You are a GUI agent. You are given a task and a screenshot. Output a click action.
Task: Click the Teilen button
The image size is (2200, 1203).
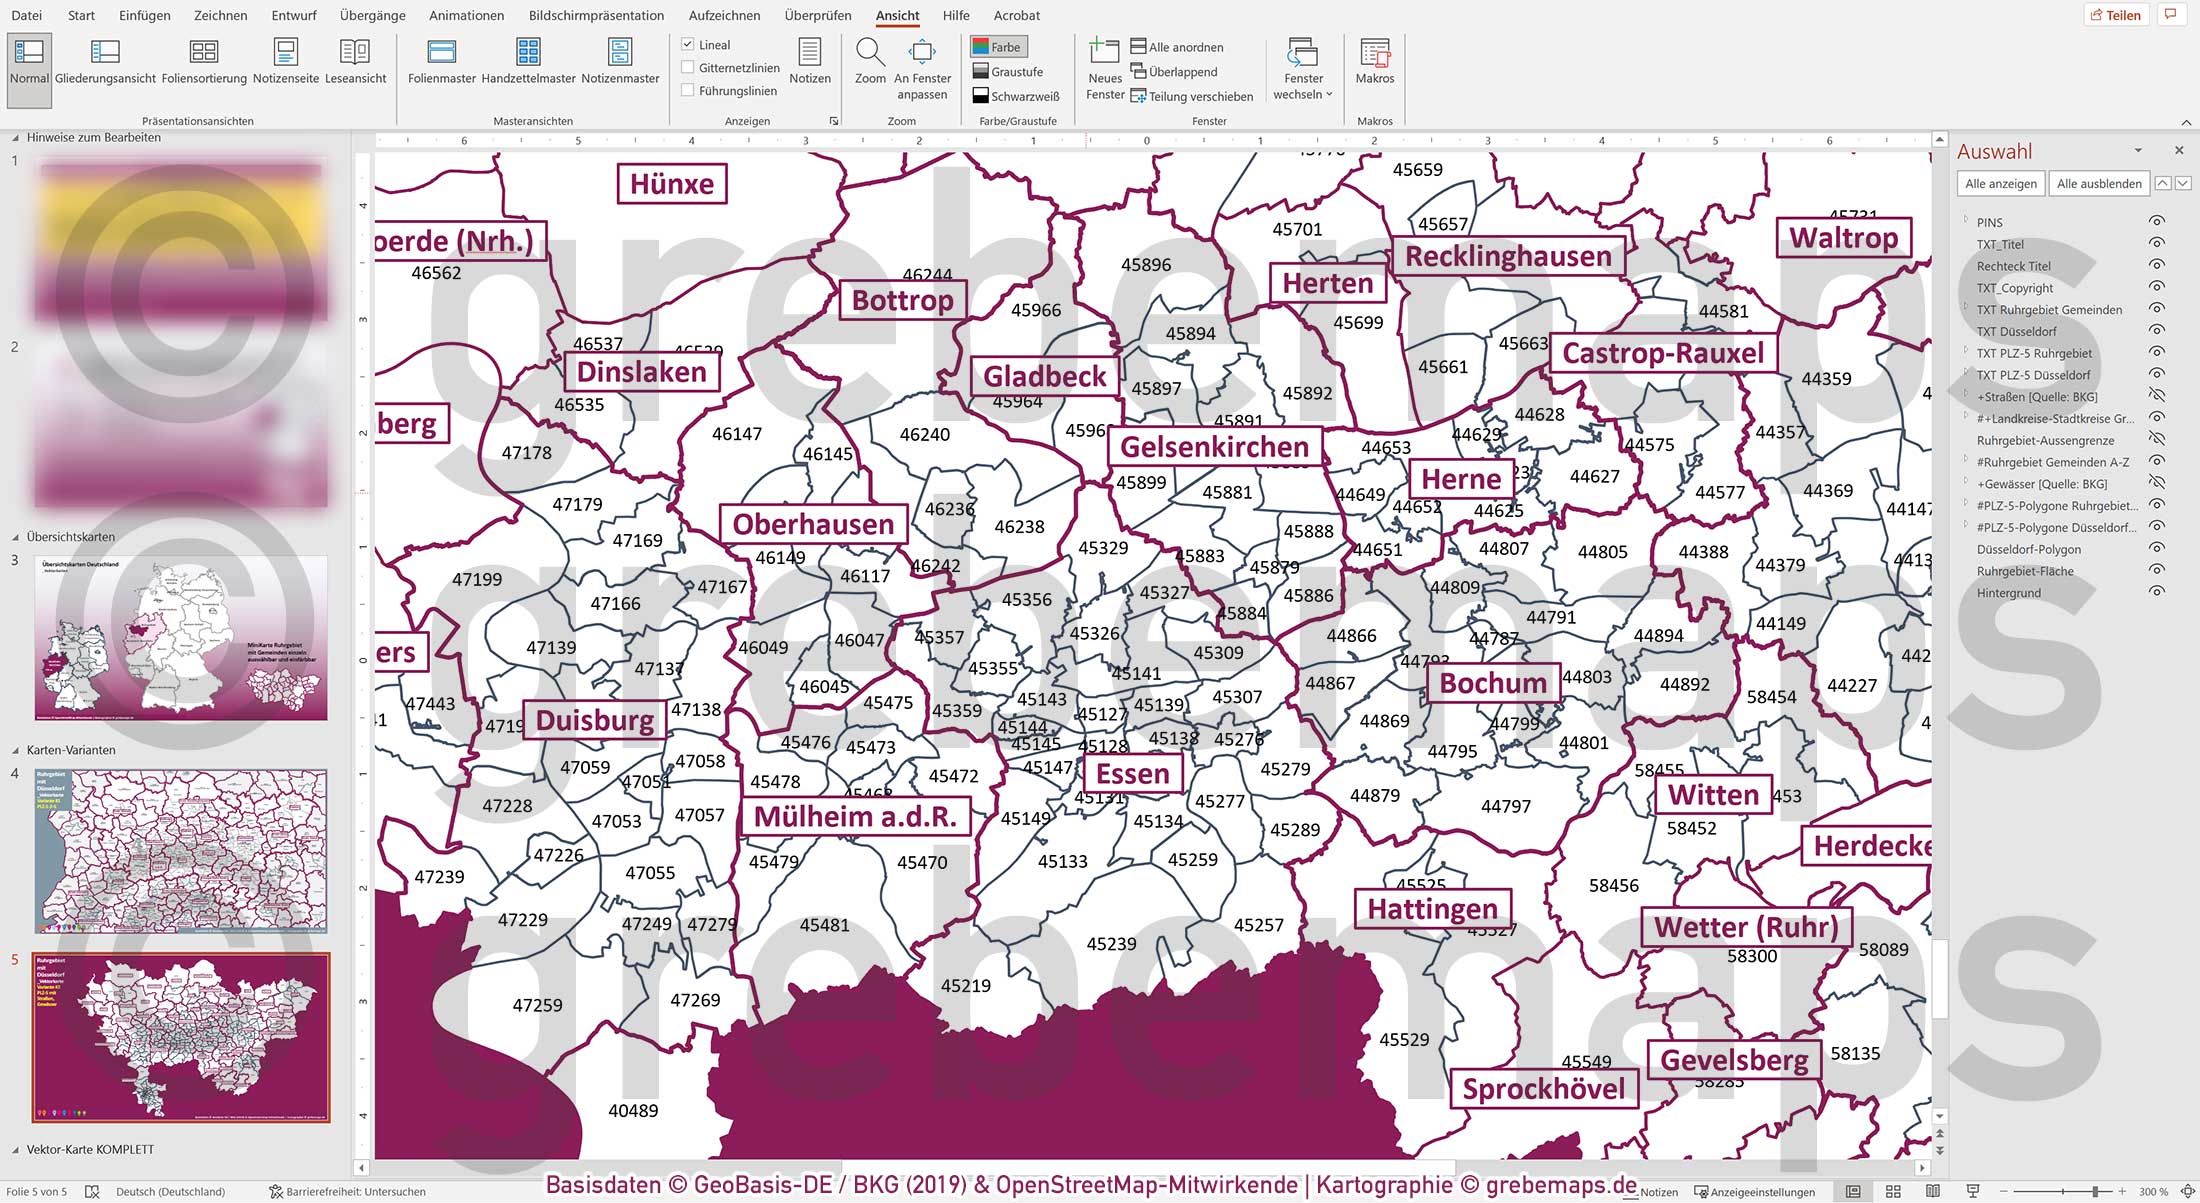[x=2116, y=14]
